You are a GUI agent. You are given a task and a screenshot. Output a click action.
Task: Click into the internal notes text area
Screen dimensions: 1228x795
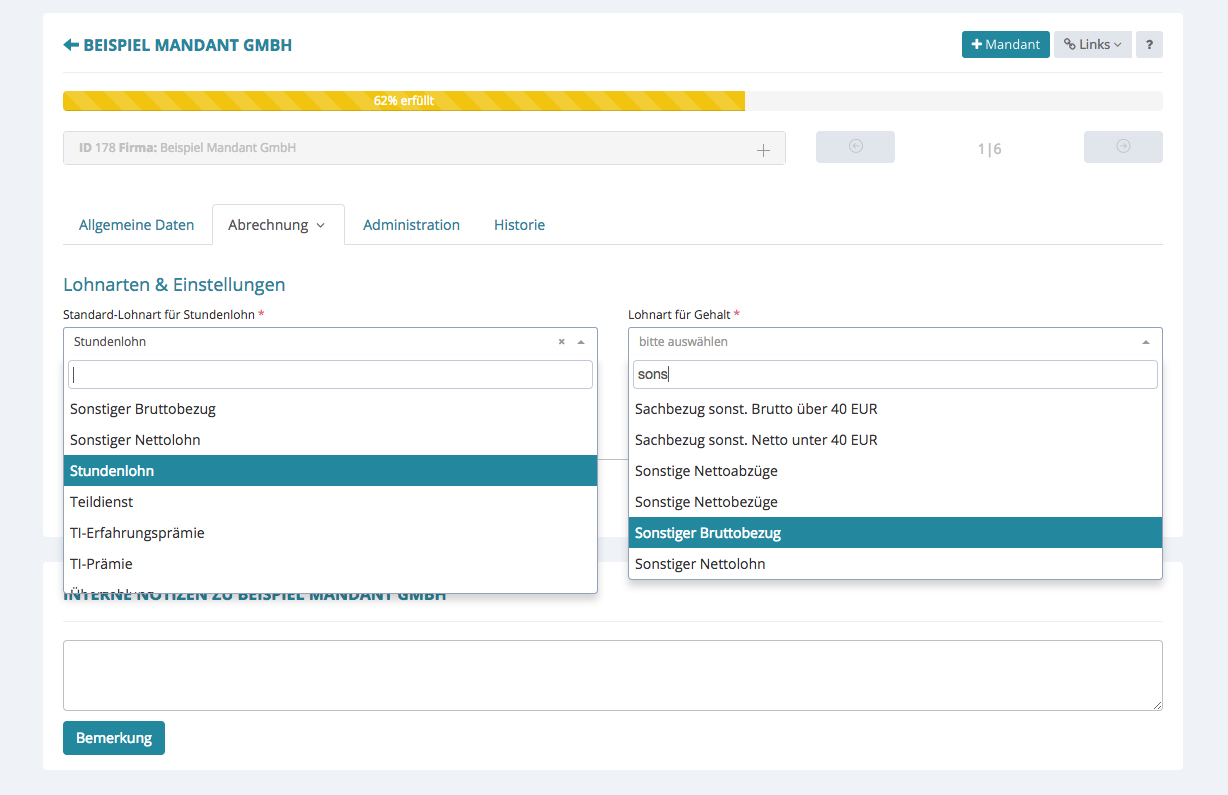pos(612,675)
